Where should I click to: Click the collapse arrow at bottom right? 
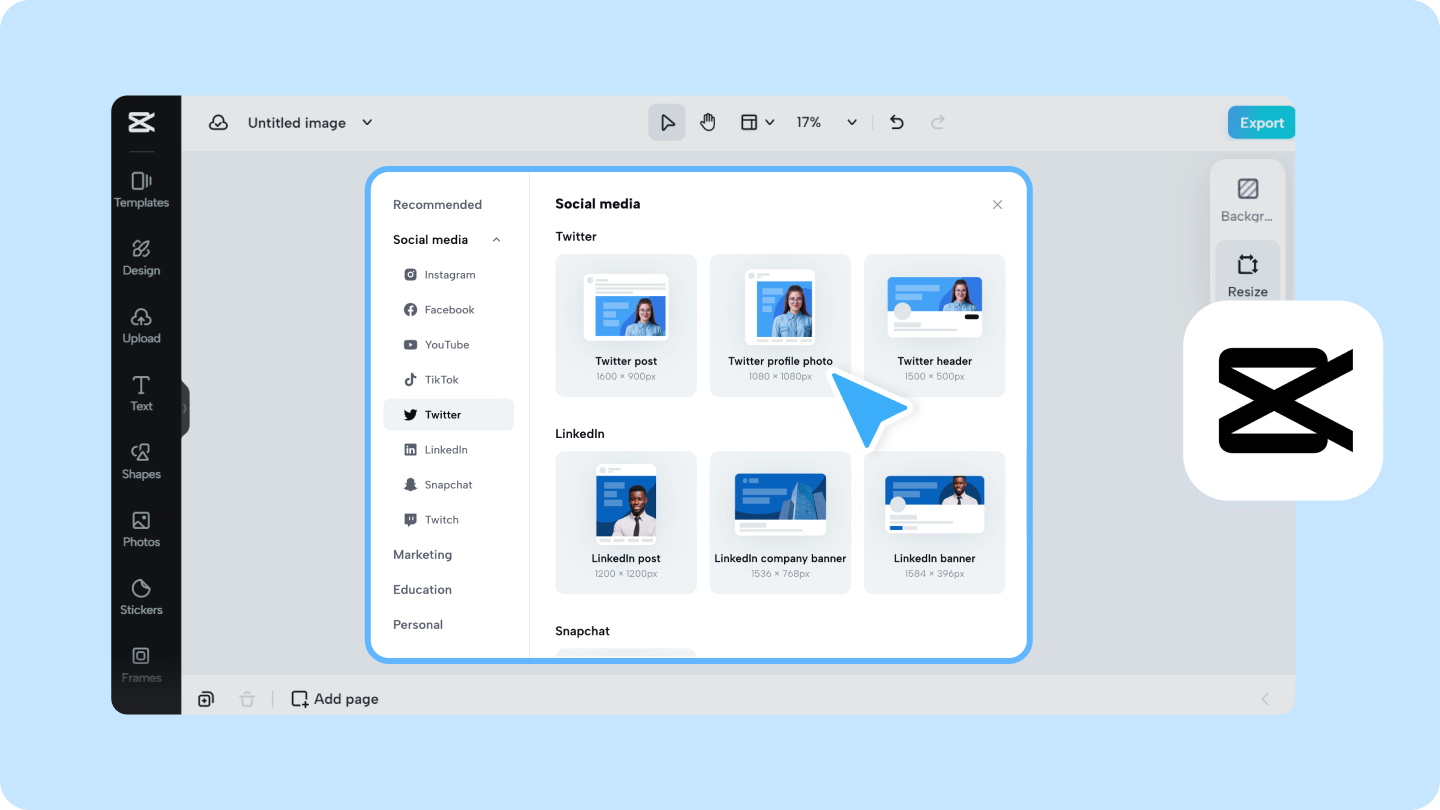click(x=1265, y=699)
